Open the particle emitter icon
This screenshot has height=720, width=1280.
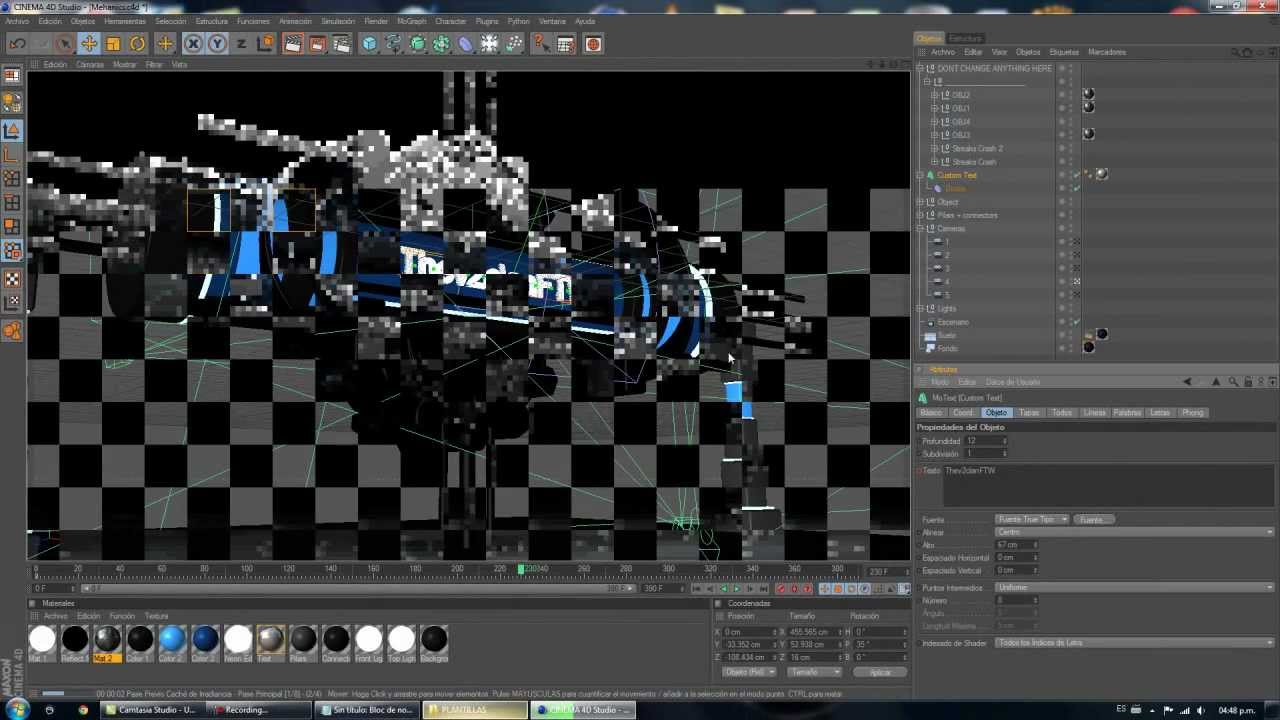[x=514, y=44]
